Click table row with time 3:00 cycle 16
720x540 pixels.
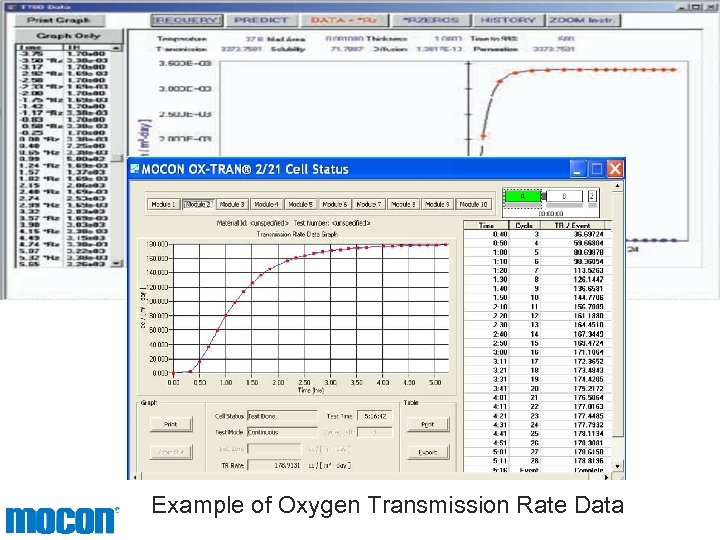(x=537, y=352)
